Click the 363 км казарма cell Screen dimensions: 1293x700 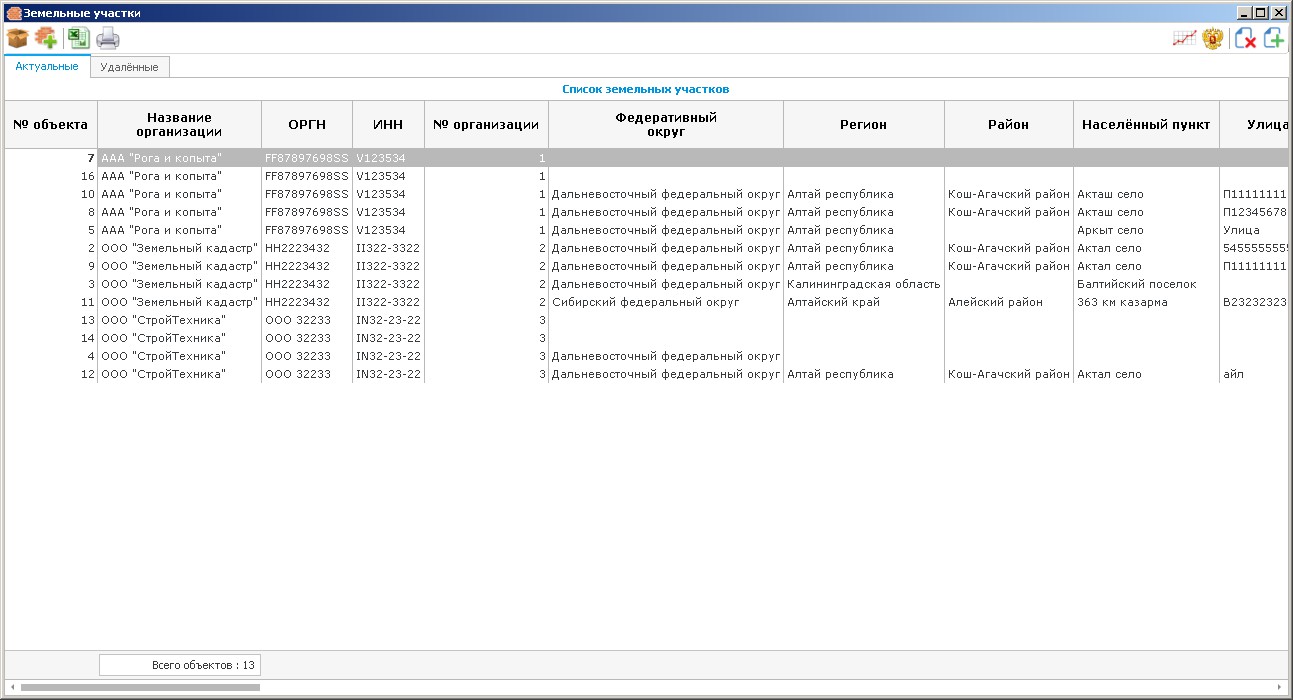coord(1146,302)
